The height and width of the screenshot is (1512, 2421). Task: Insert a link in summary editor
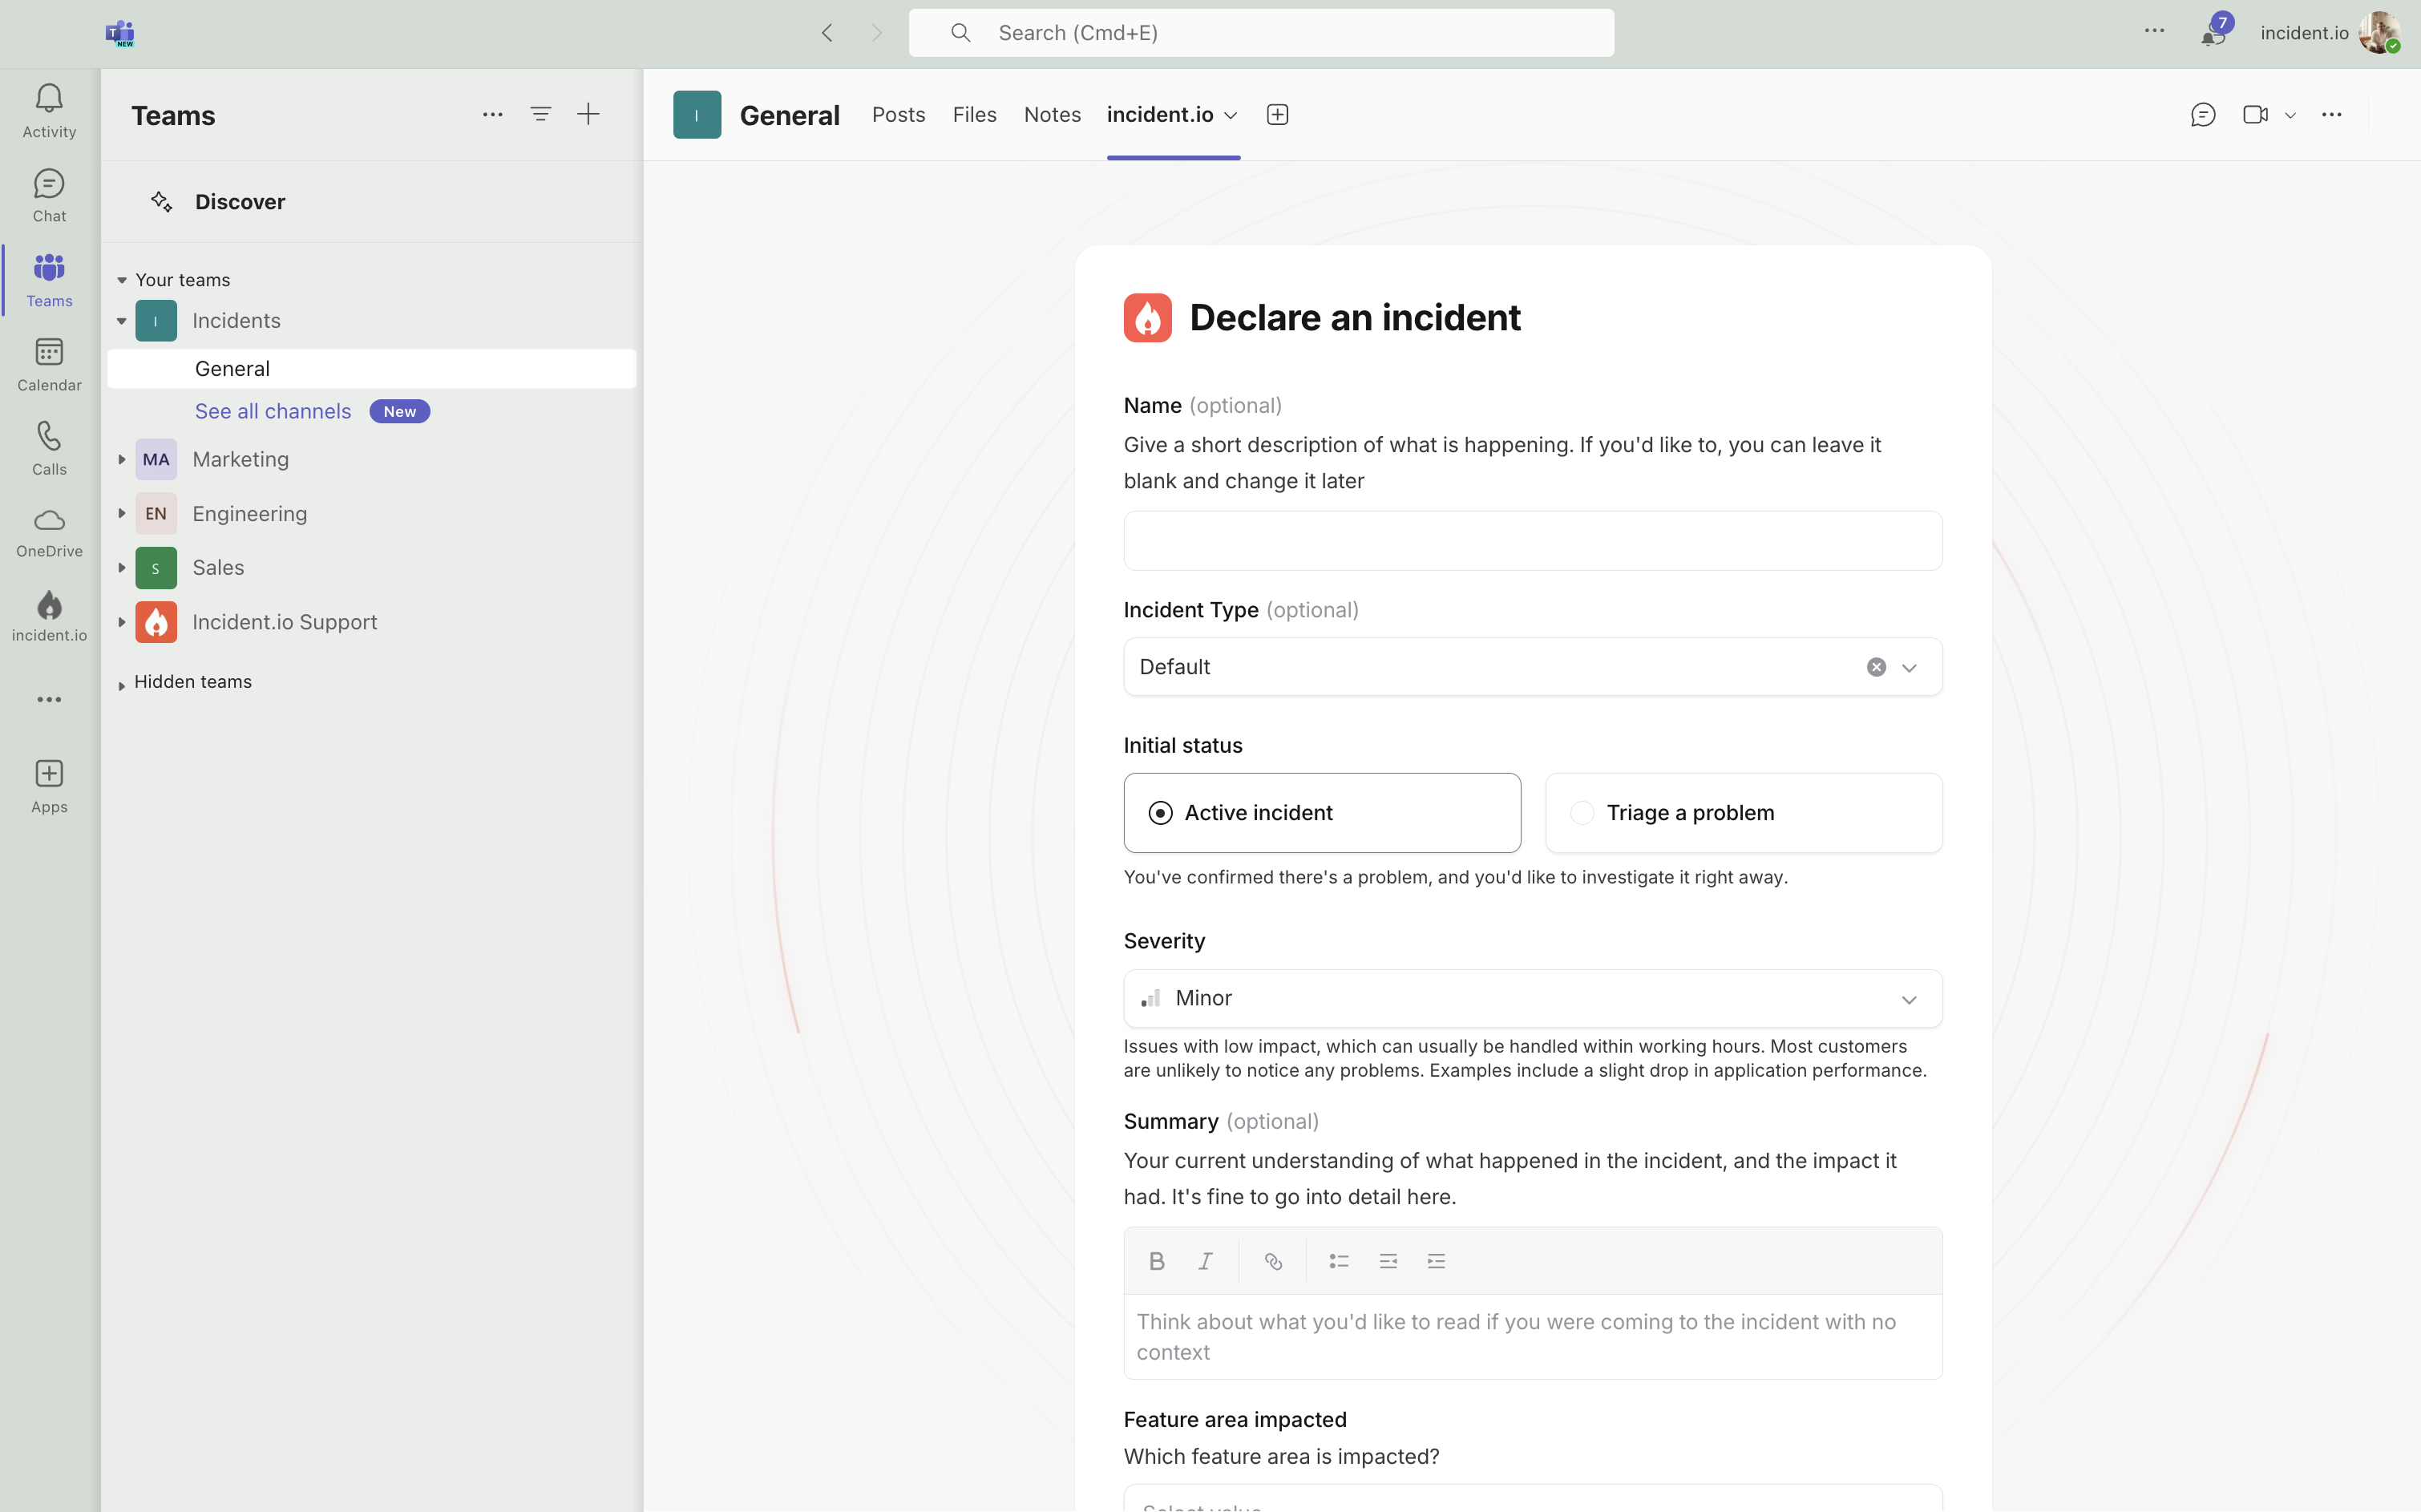point(1273,1261)
